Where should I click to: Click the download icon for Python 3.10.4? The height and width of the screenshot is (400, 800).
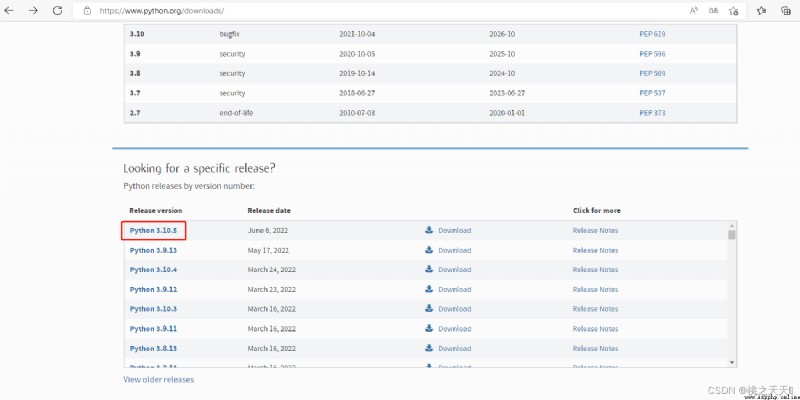click(429, 269)
